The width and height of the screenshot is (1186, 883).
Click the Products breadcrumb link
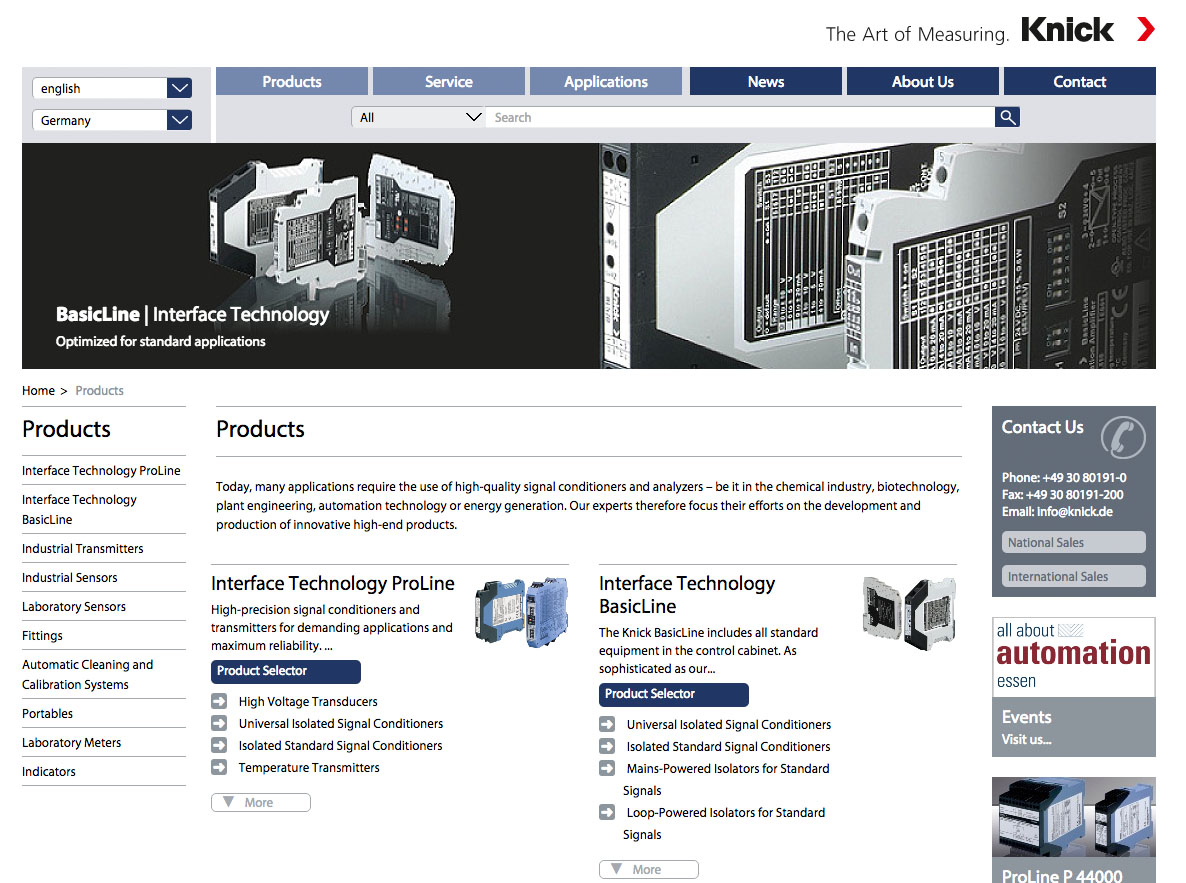pos(99,390)
